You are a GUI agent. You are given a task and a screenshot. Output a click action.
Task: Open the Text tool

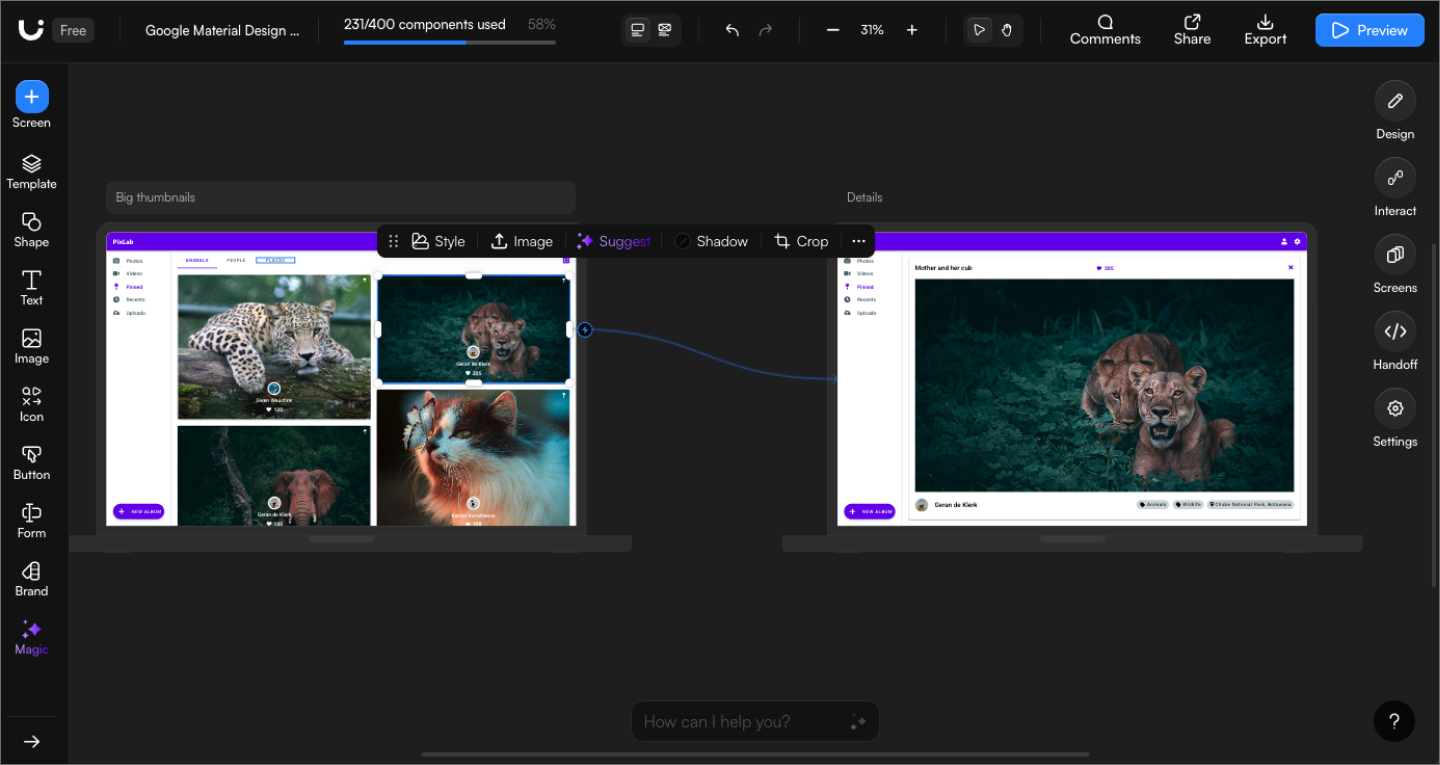click(x=31, y=288)
